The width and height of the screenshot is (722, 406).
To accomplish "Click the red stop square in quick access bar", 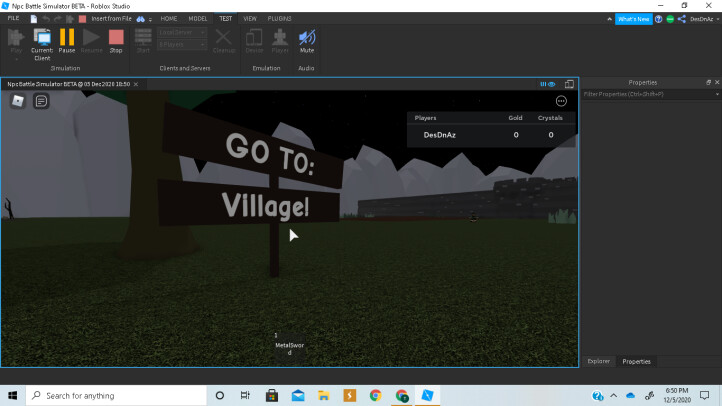I will pyautogui.click(x=82, y=19).
